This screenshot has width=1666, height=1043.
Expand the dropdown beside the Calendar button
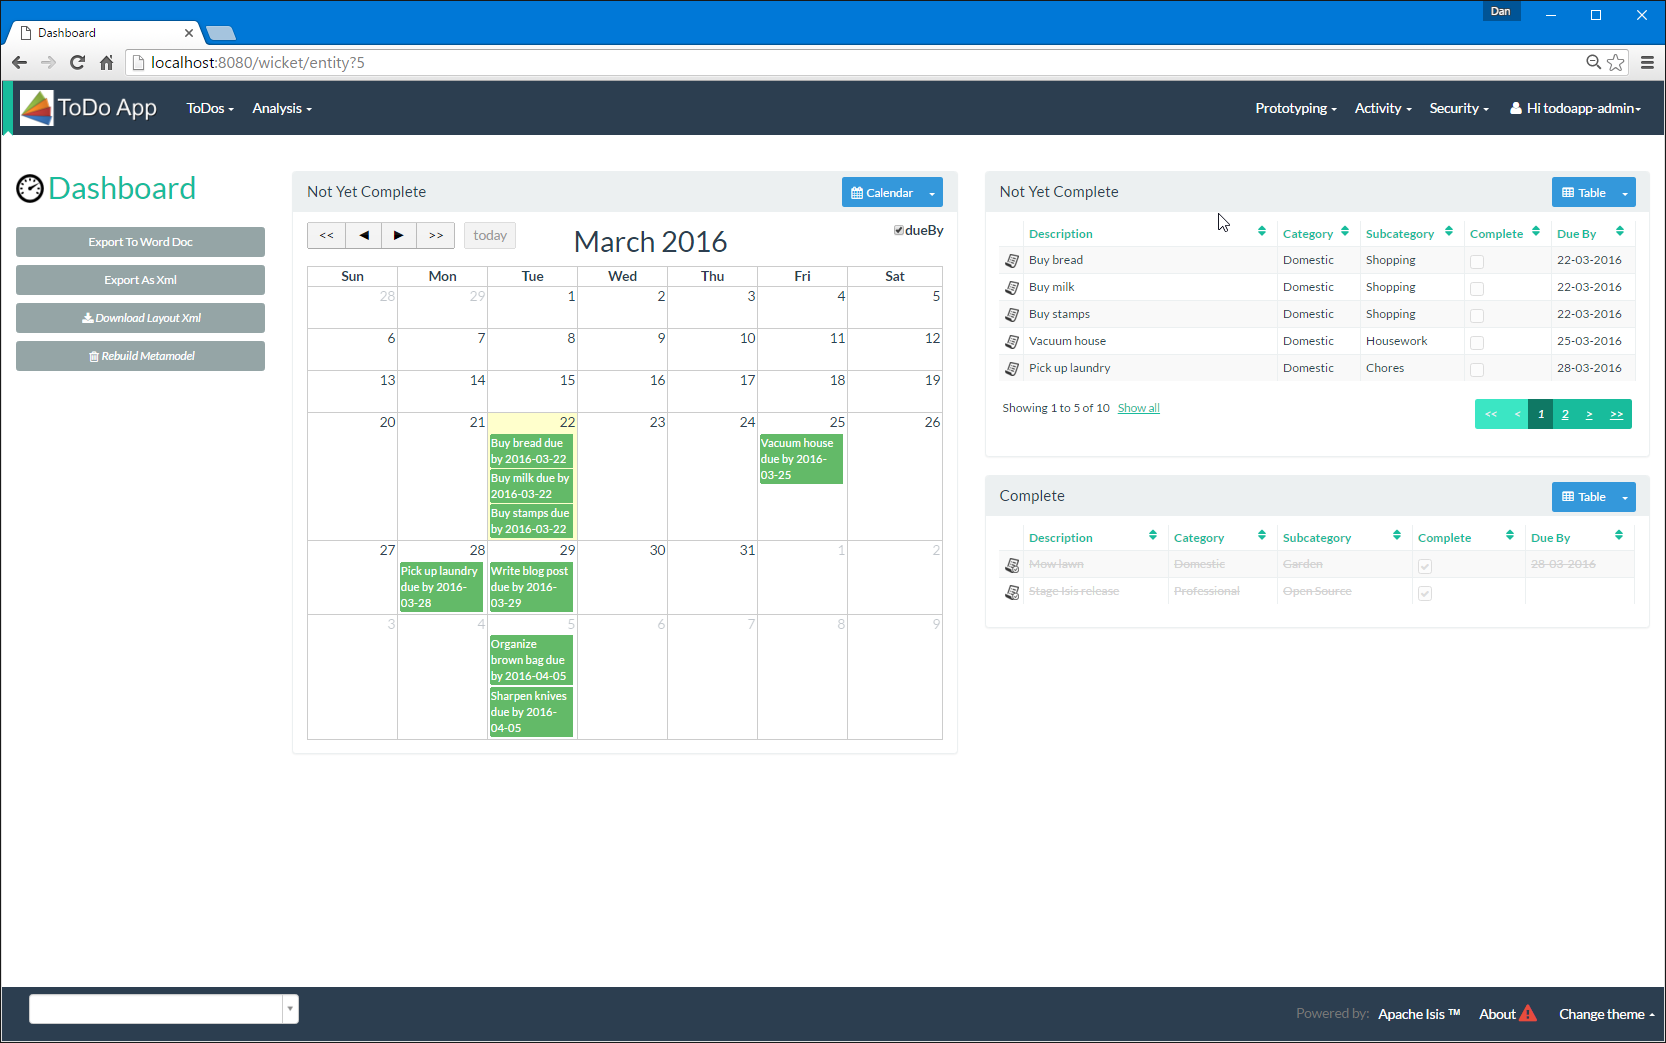(x=932, y=192)
